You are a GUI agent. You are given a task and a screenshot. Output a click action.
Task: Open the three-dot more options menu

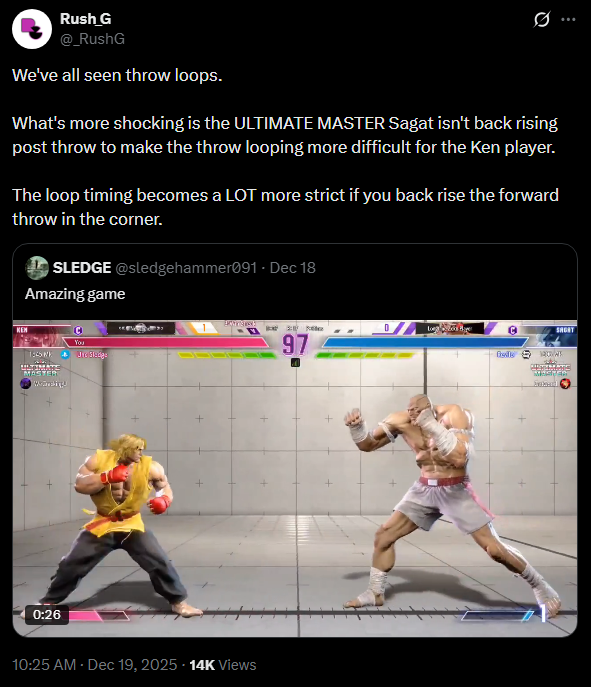pyautogui.click(x=568, y=19)
